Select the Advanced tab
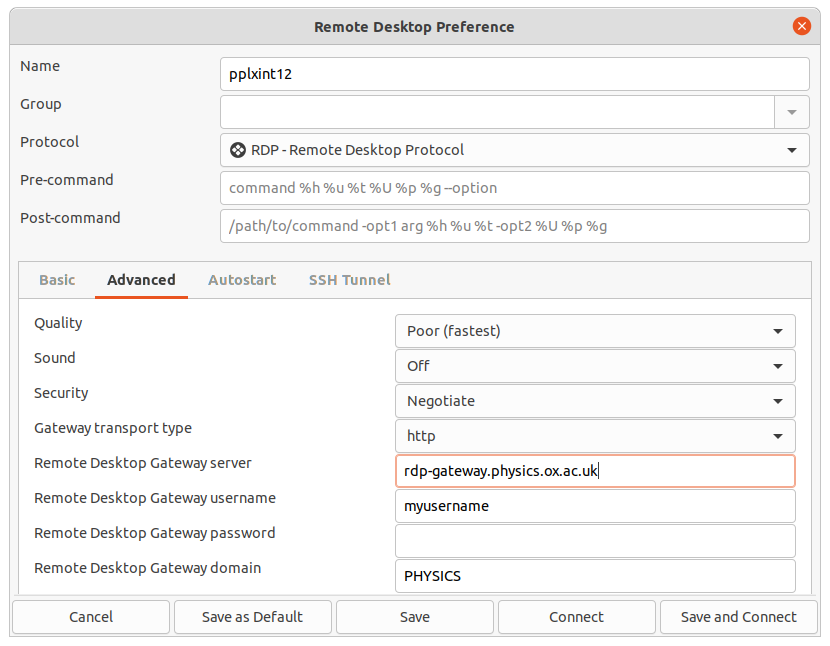The height and width of the screenshot is (646, 830). click(141, 280)
